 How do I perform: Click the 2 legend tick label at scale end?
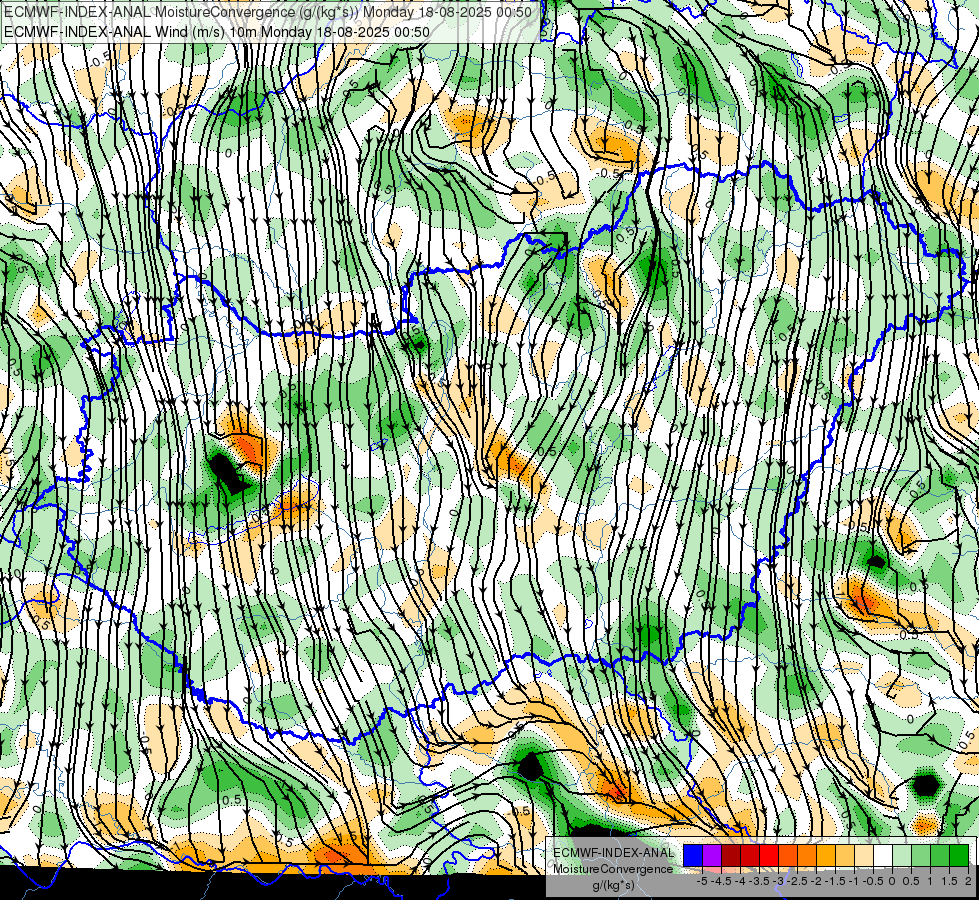click(968, 881)
